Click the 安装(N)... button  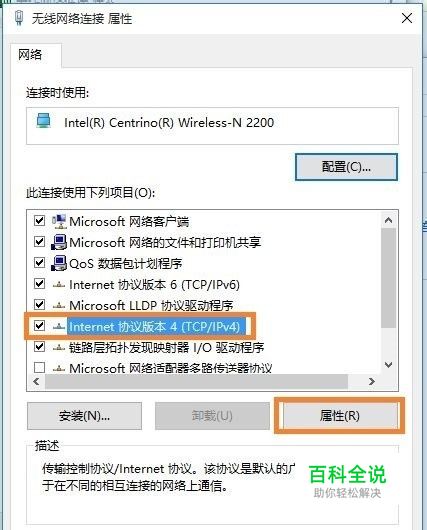[85, 416]
